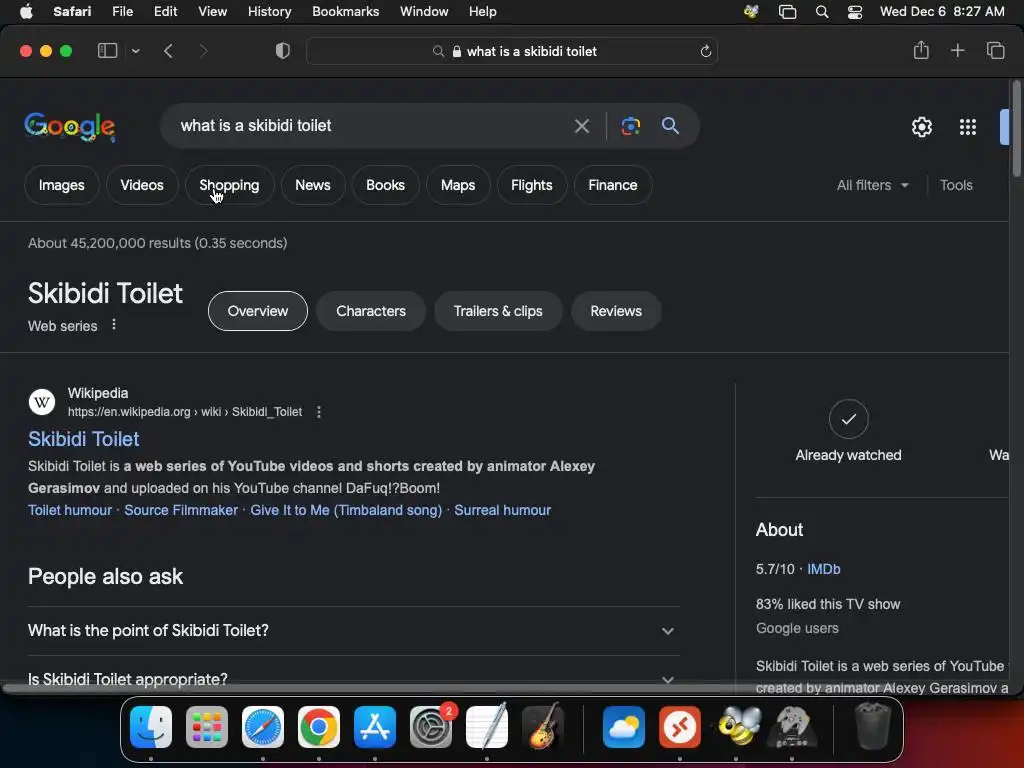Image resolution: width=1024 pixels, height=768 pixels.
Task: Open the Google apps grid
Action: [x=968, y=127]
